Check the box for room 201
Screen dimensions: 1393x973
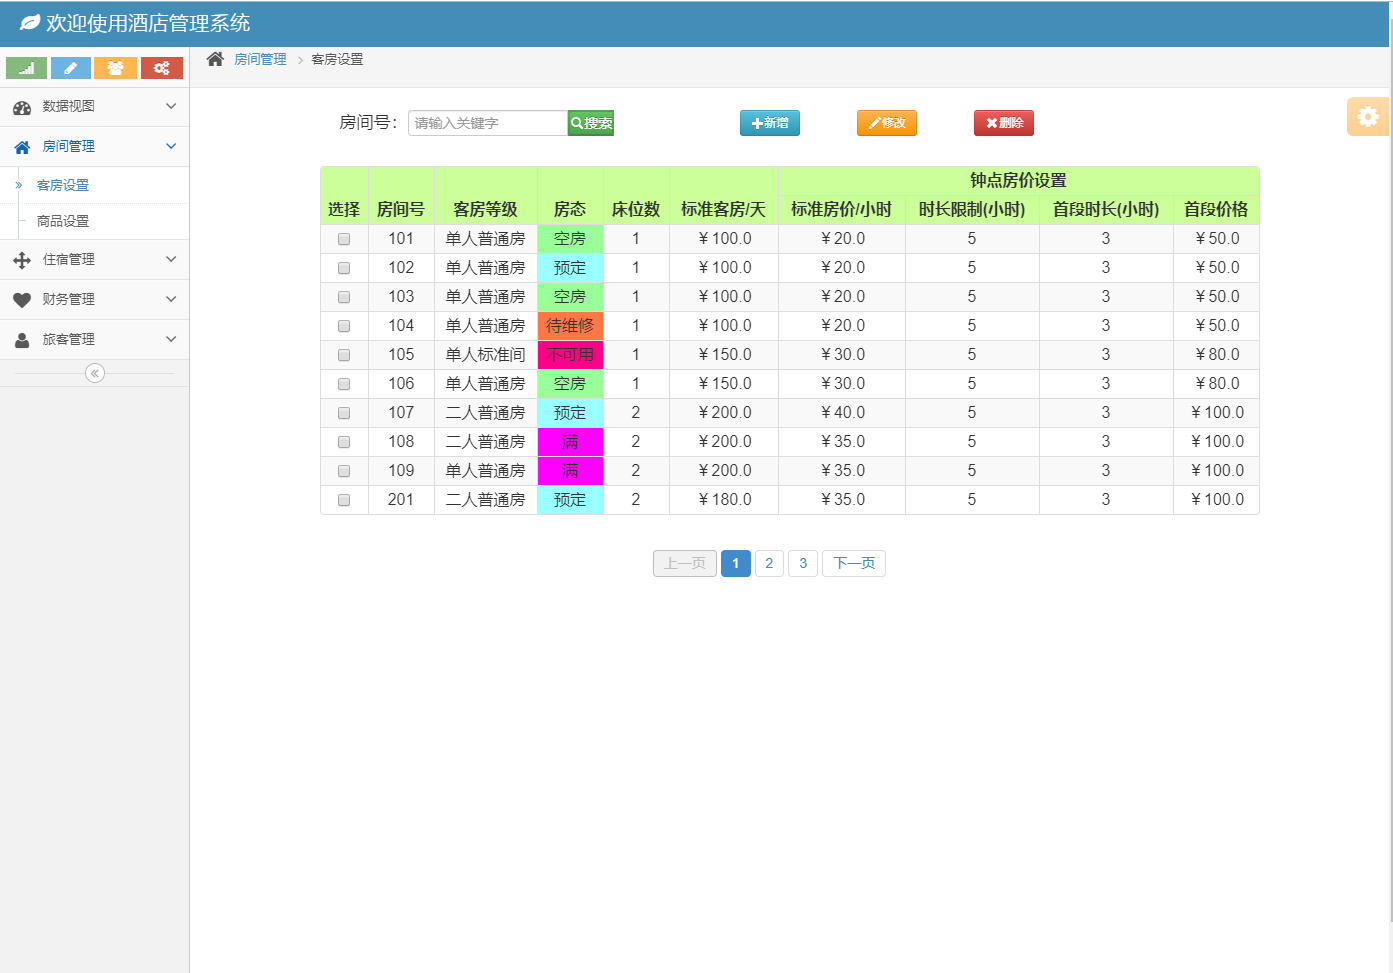coord(344,500)
